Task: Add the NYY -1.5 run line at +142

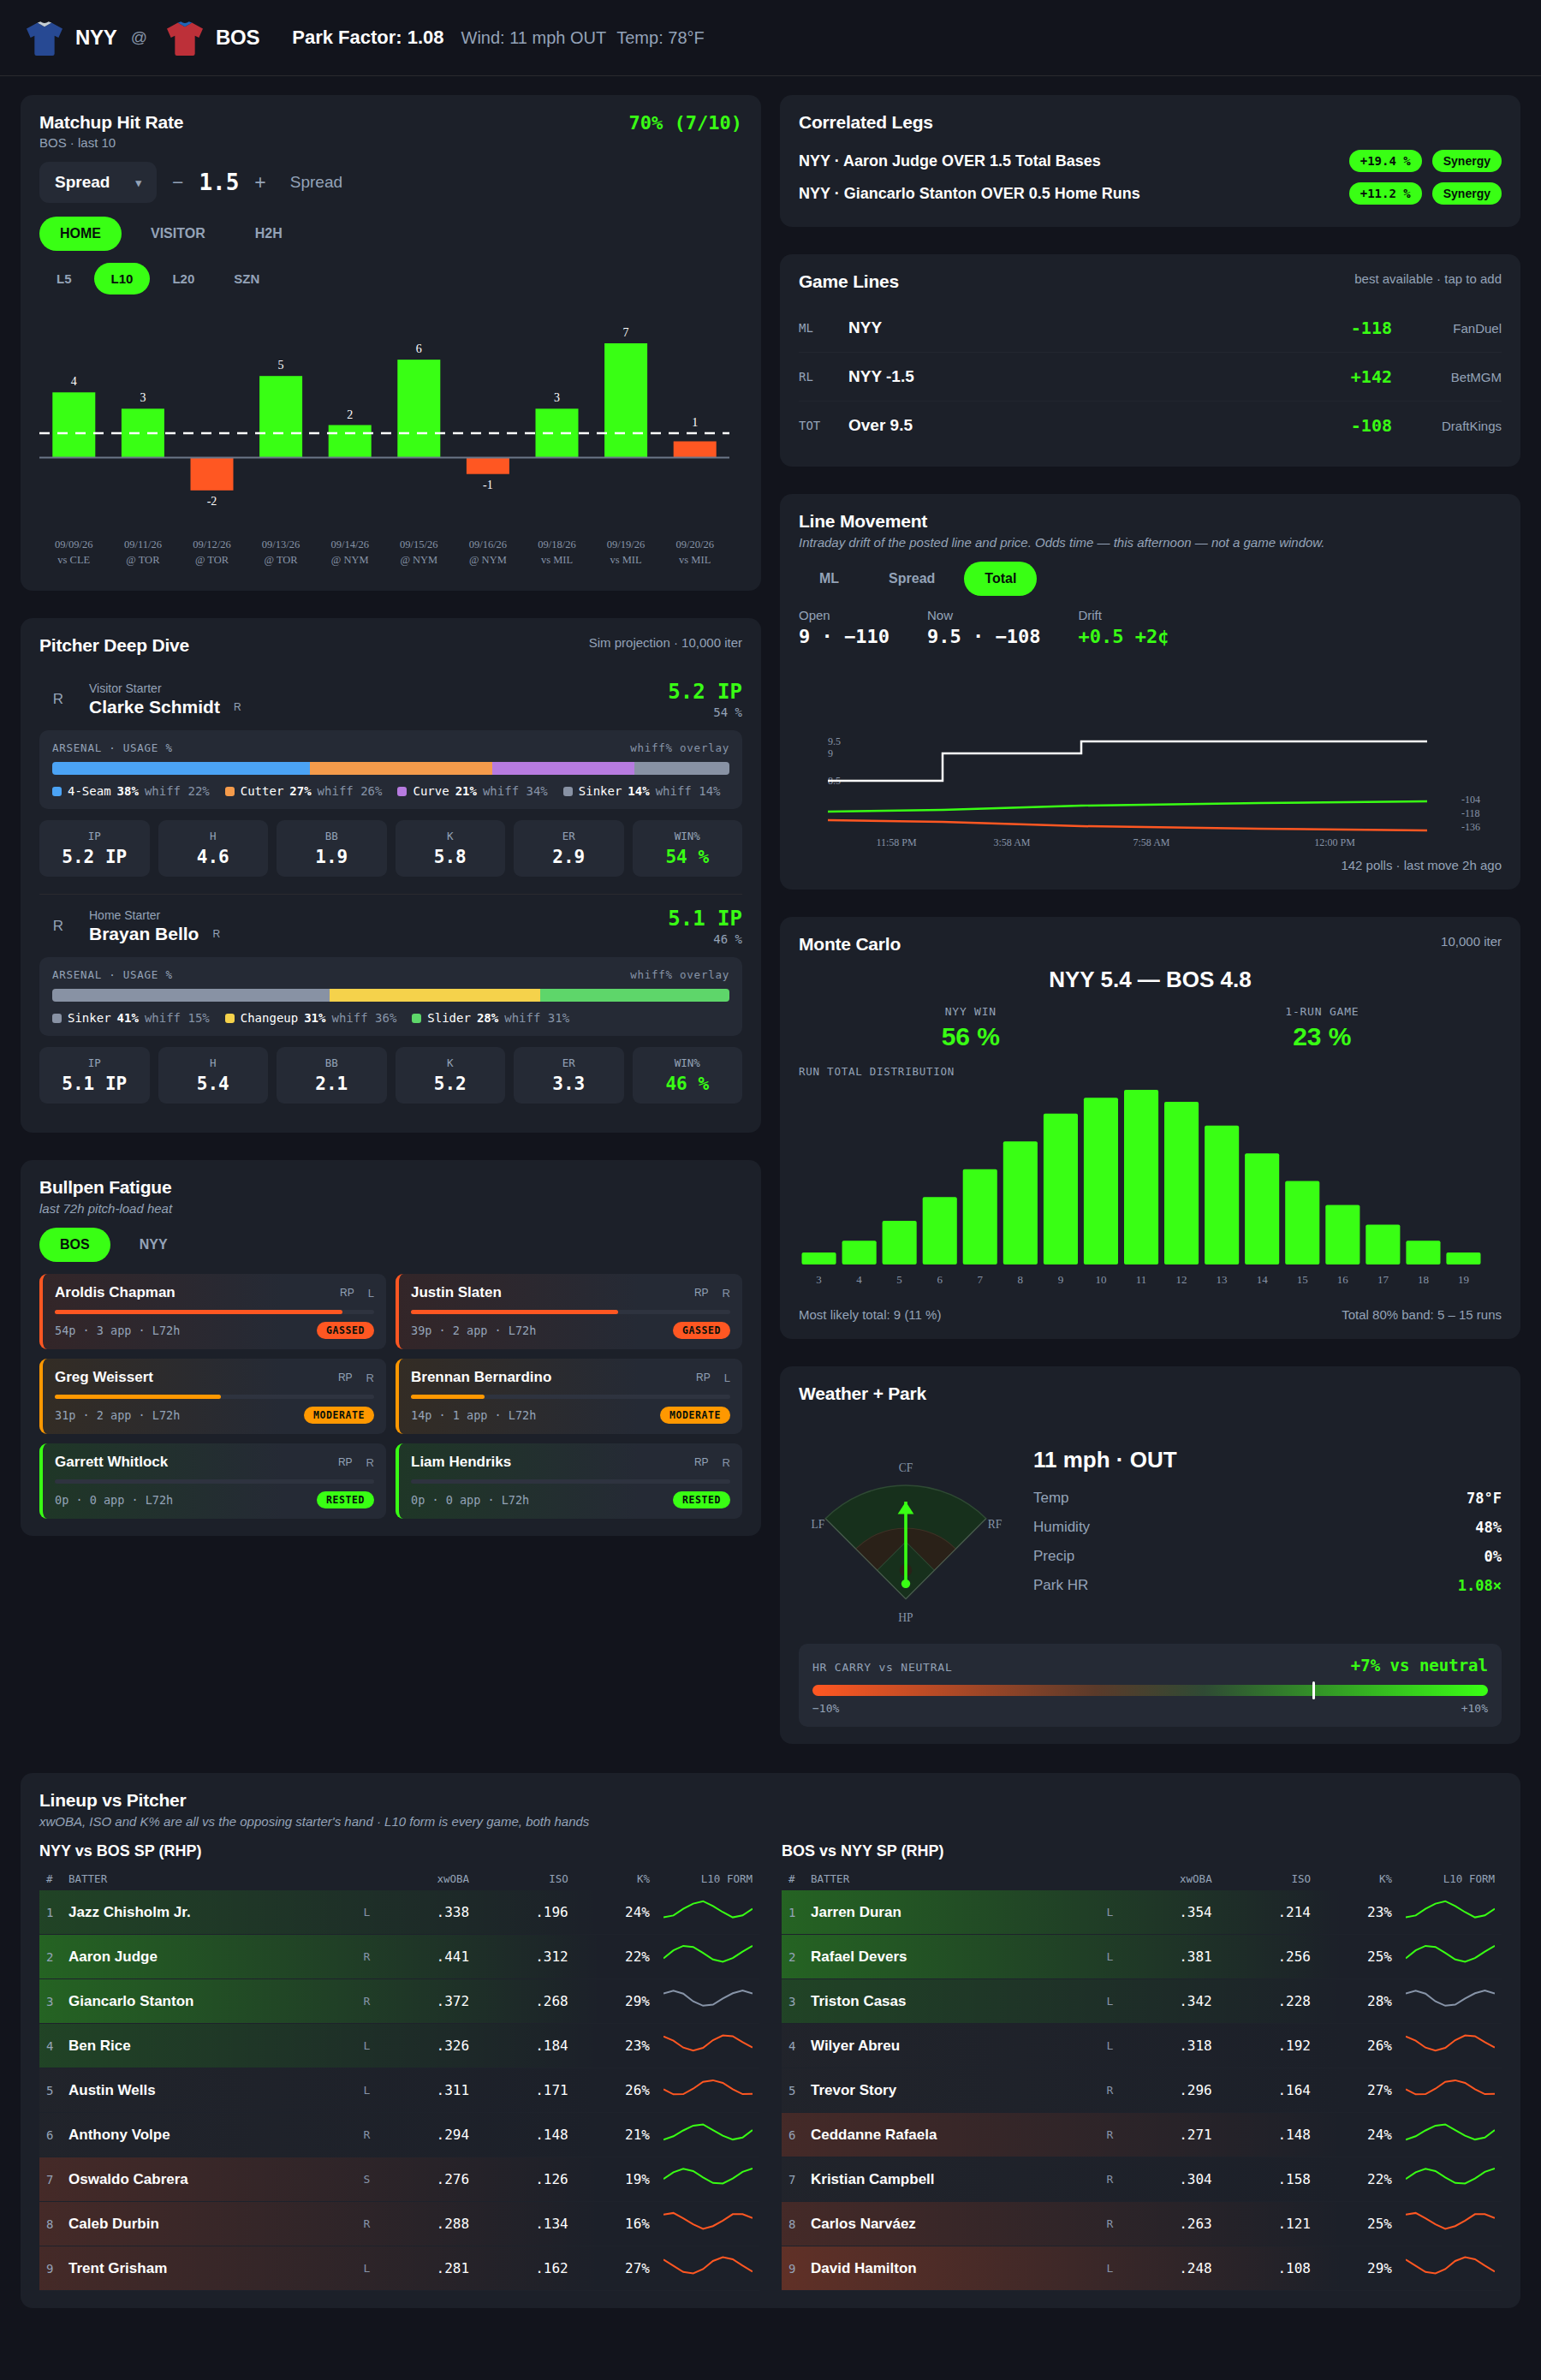Action: pos(1149,377)
